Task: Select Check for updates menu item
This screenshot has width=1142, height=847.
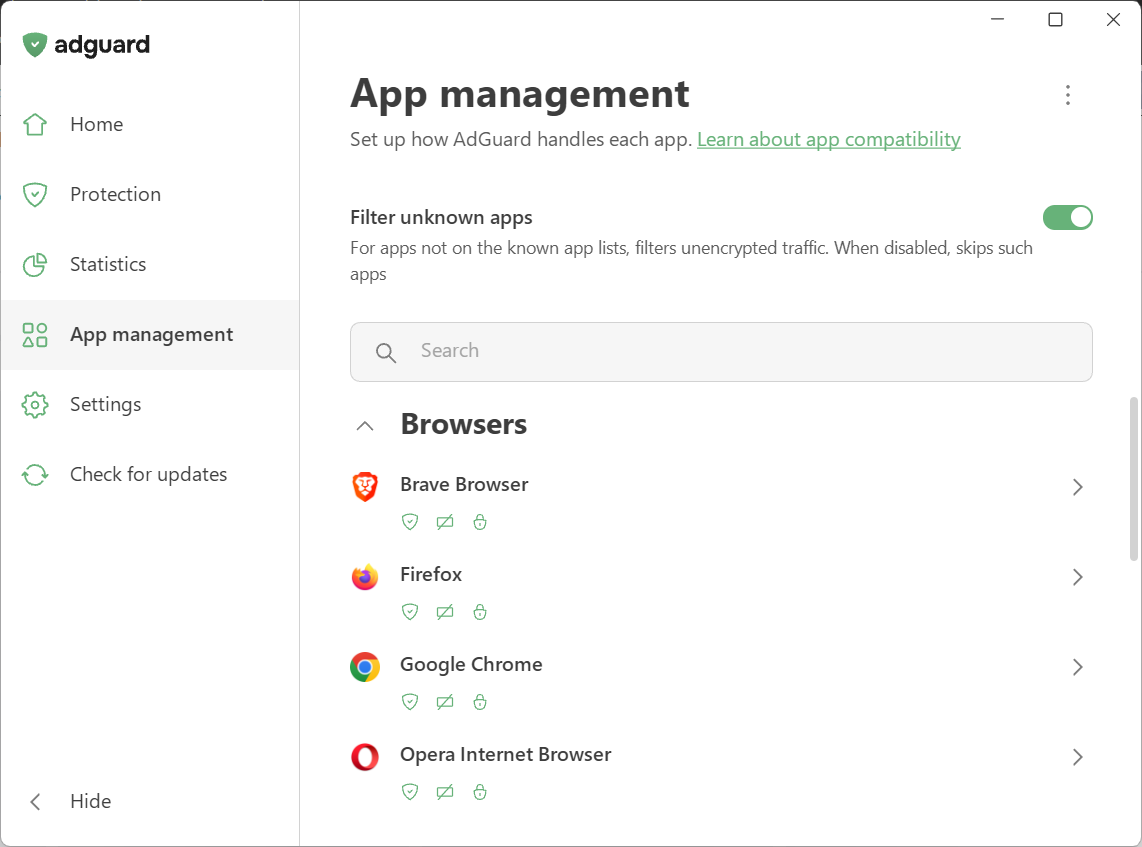Action: pyautogui.click(x=150, y=475)
